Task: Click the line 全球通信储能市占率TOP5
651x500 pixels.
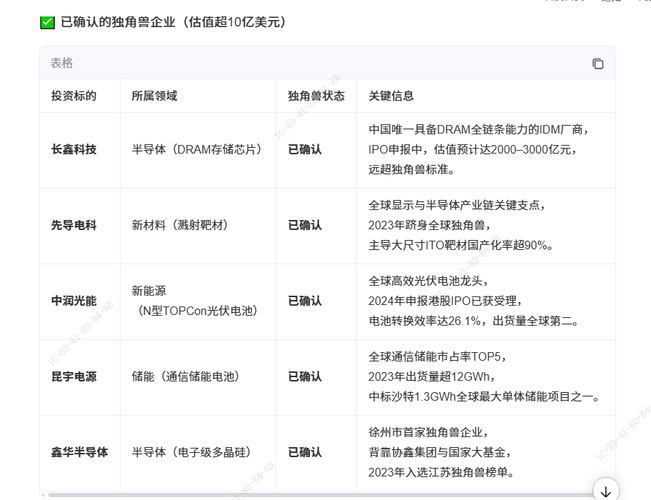Action: click(435, 357)
